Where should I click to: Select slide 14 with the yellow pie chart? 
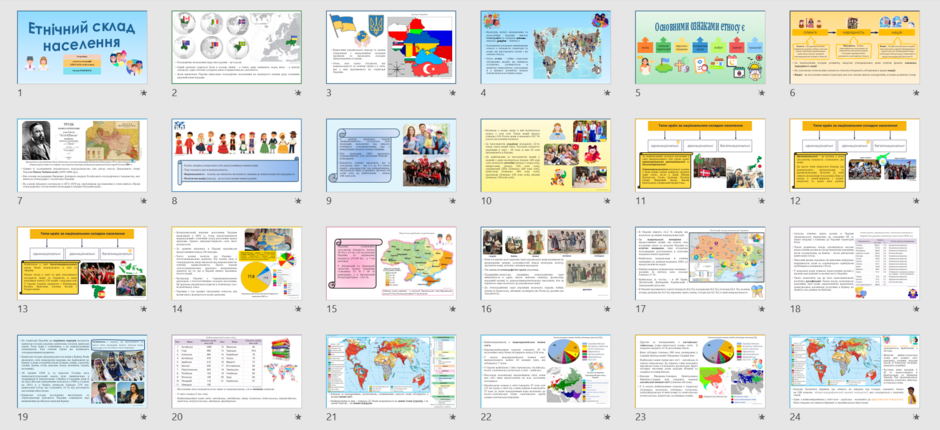237,263
